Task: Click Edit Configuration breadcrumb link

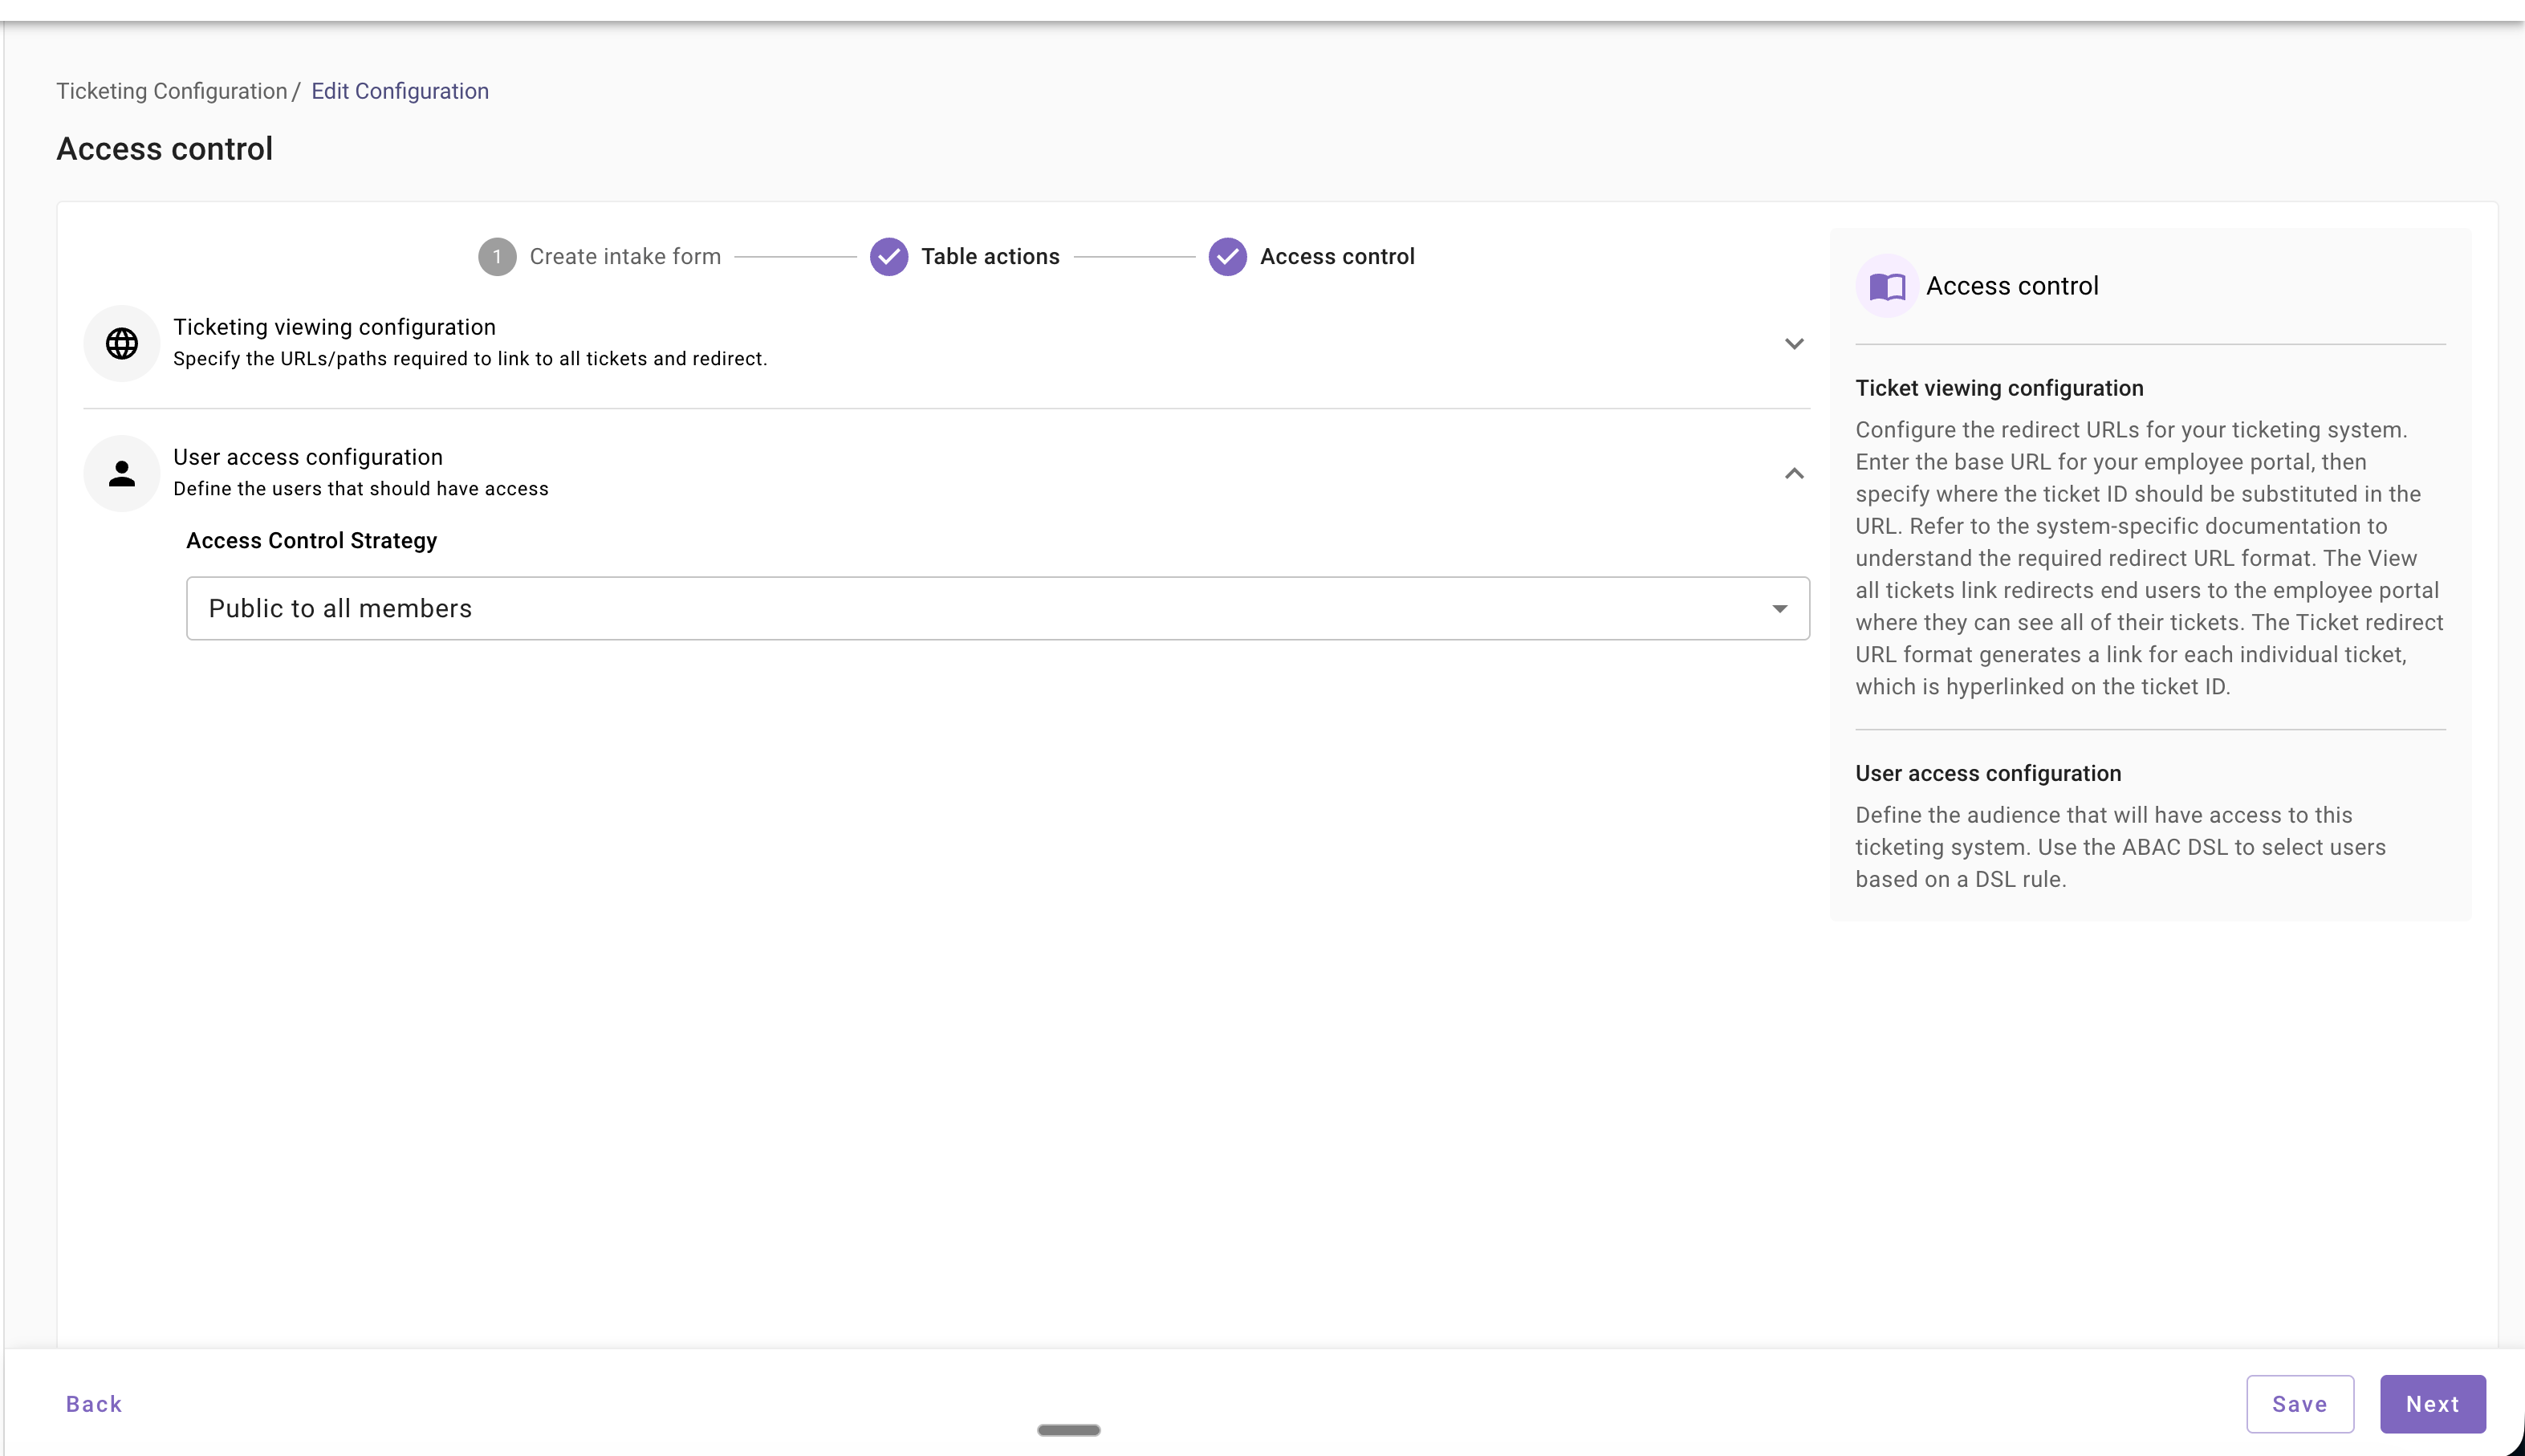Action: pos(399,91)
